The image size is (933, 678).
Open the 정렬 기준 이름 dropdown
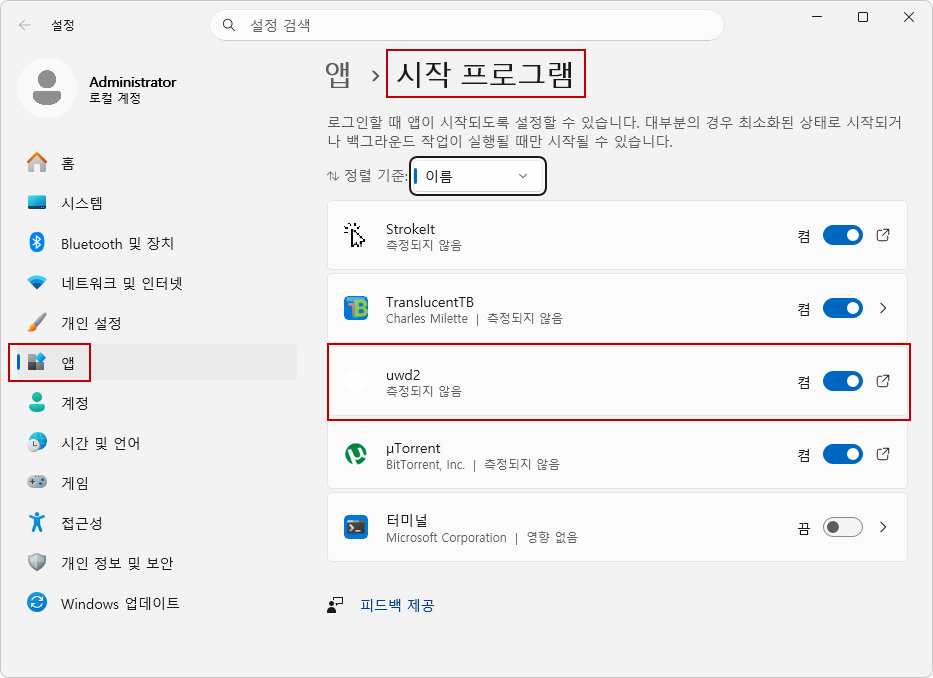[x=478, y=176]
